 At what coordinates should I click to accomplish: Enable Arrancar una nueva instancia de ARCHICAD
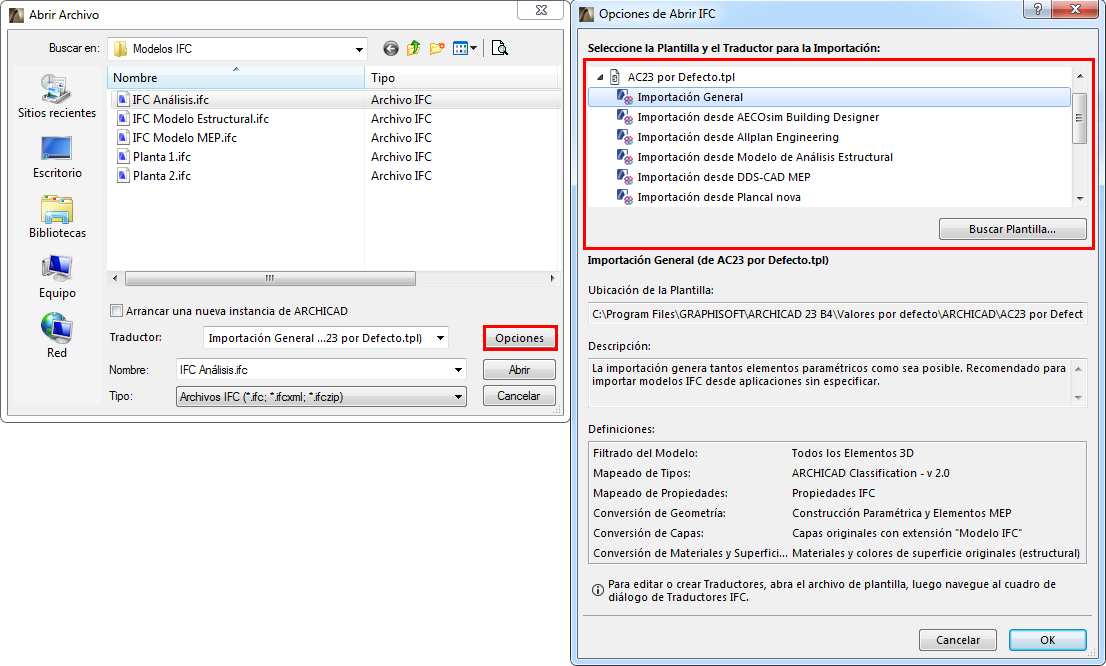(x=116, y=310)
